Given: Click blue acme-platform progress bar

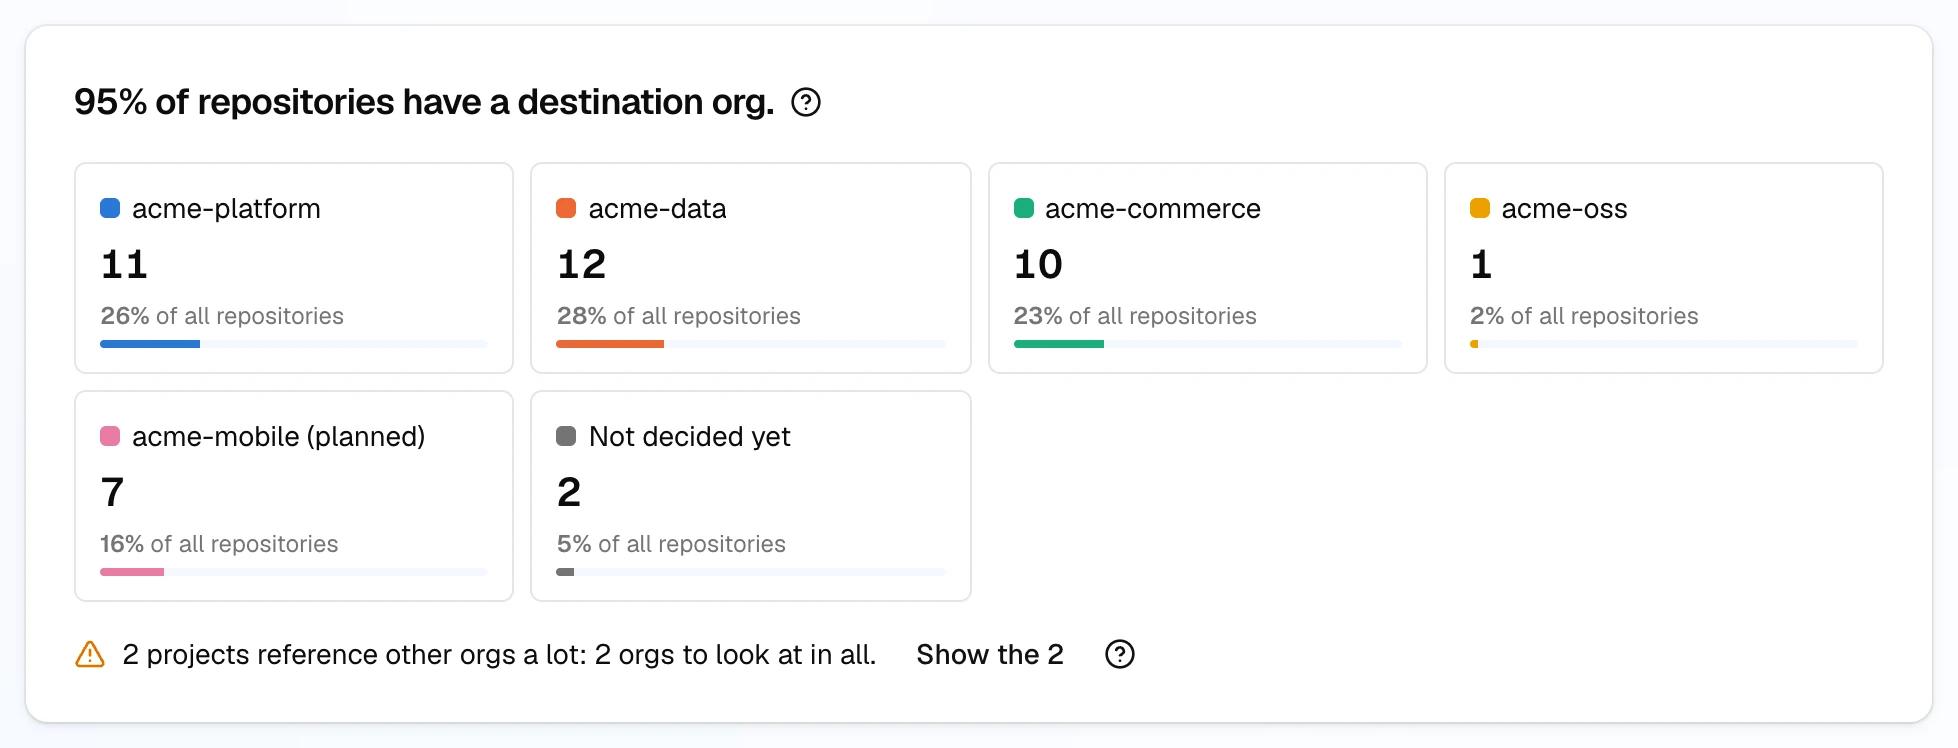Looking at the screenshot, I should 294,344.
